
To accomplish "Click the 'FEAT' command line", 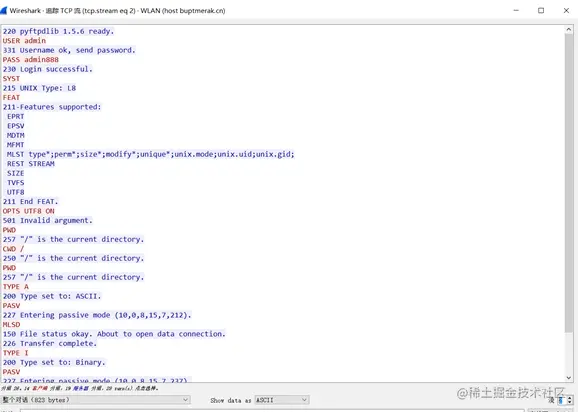I will (x=11, y=98).
